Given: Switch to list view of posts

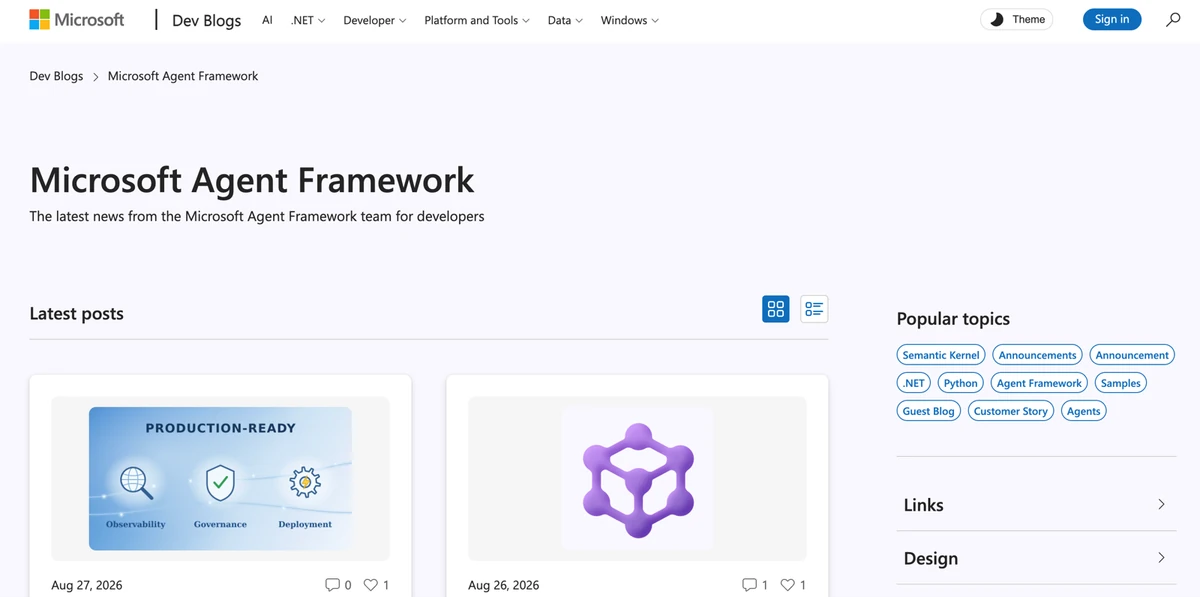Looking at the screenshot, I should coord(814,309).
